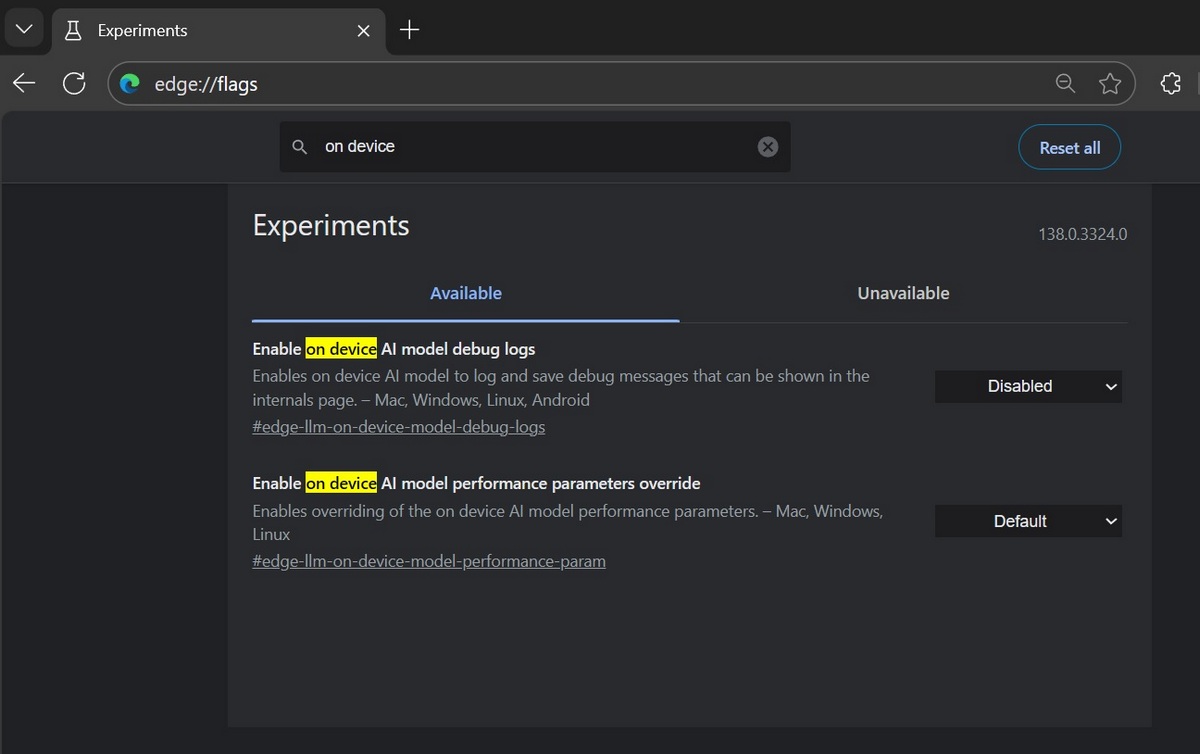Open performance parameters Default dropdown
The height and width of the screenshot is (754, 1200).
[1028, 521]
